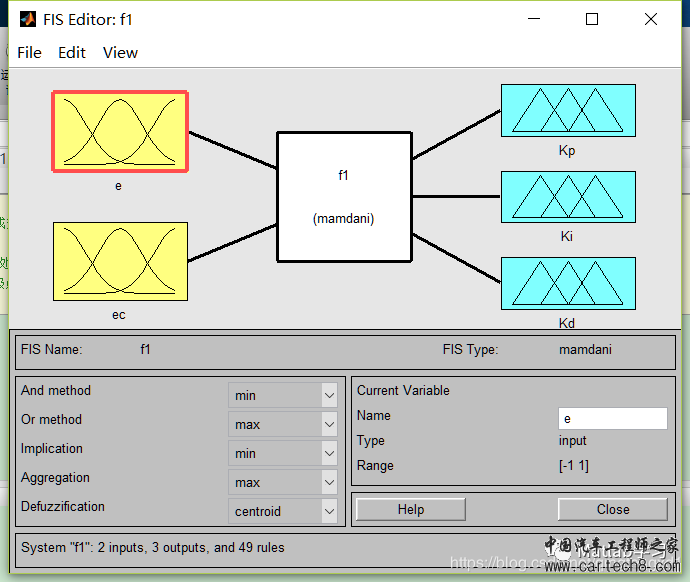Viewport: 690px width, 582px height.
Task: Maximize the FIS Editor window
Action: [592, 19]
